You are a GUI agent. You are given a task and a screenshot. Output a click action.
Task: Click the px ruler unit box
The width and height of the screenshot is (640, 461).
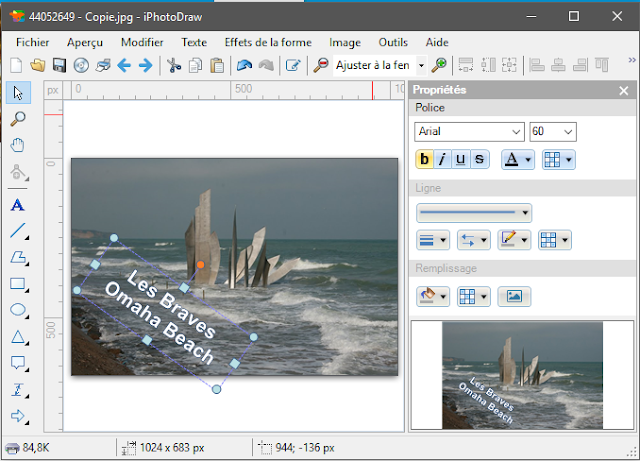point(53,90)
